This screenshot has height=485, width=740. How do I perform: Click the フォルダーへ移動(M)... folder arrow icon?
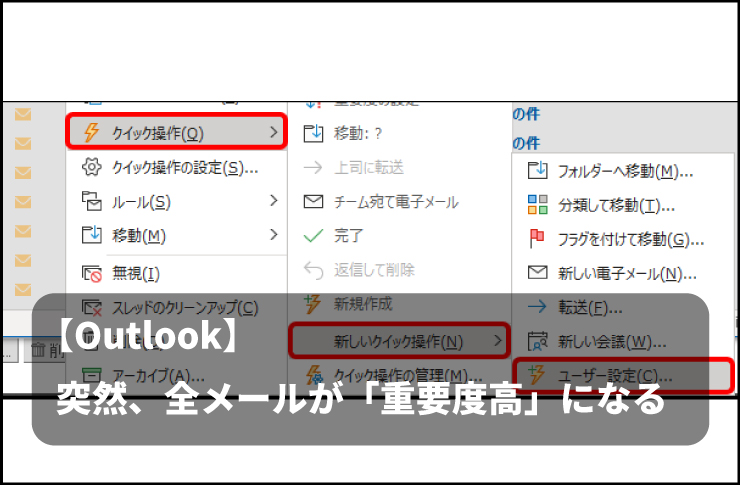538,170
